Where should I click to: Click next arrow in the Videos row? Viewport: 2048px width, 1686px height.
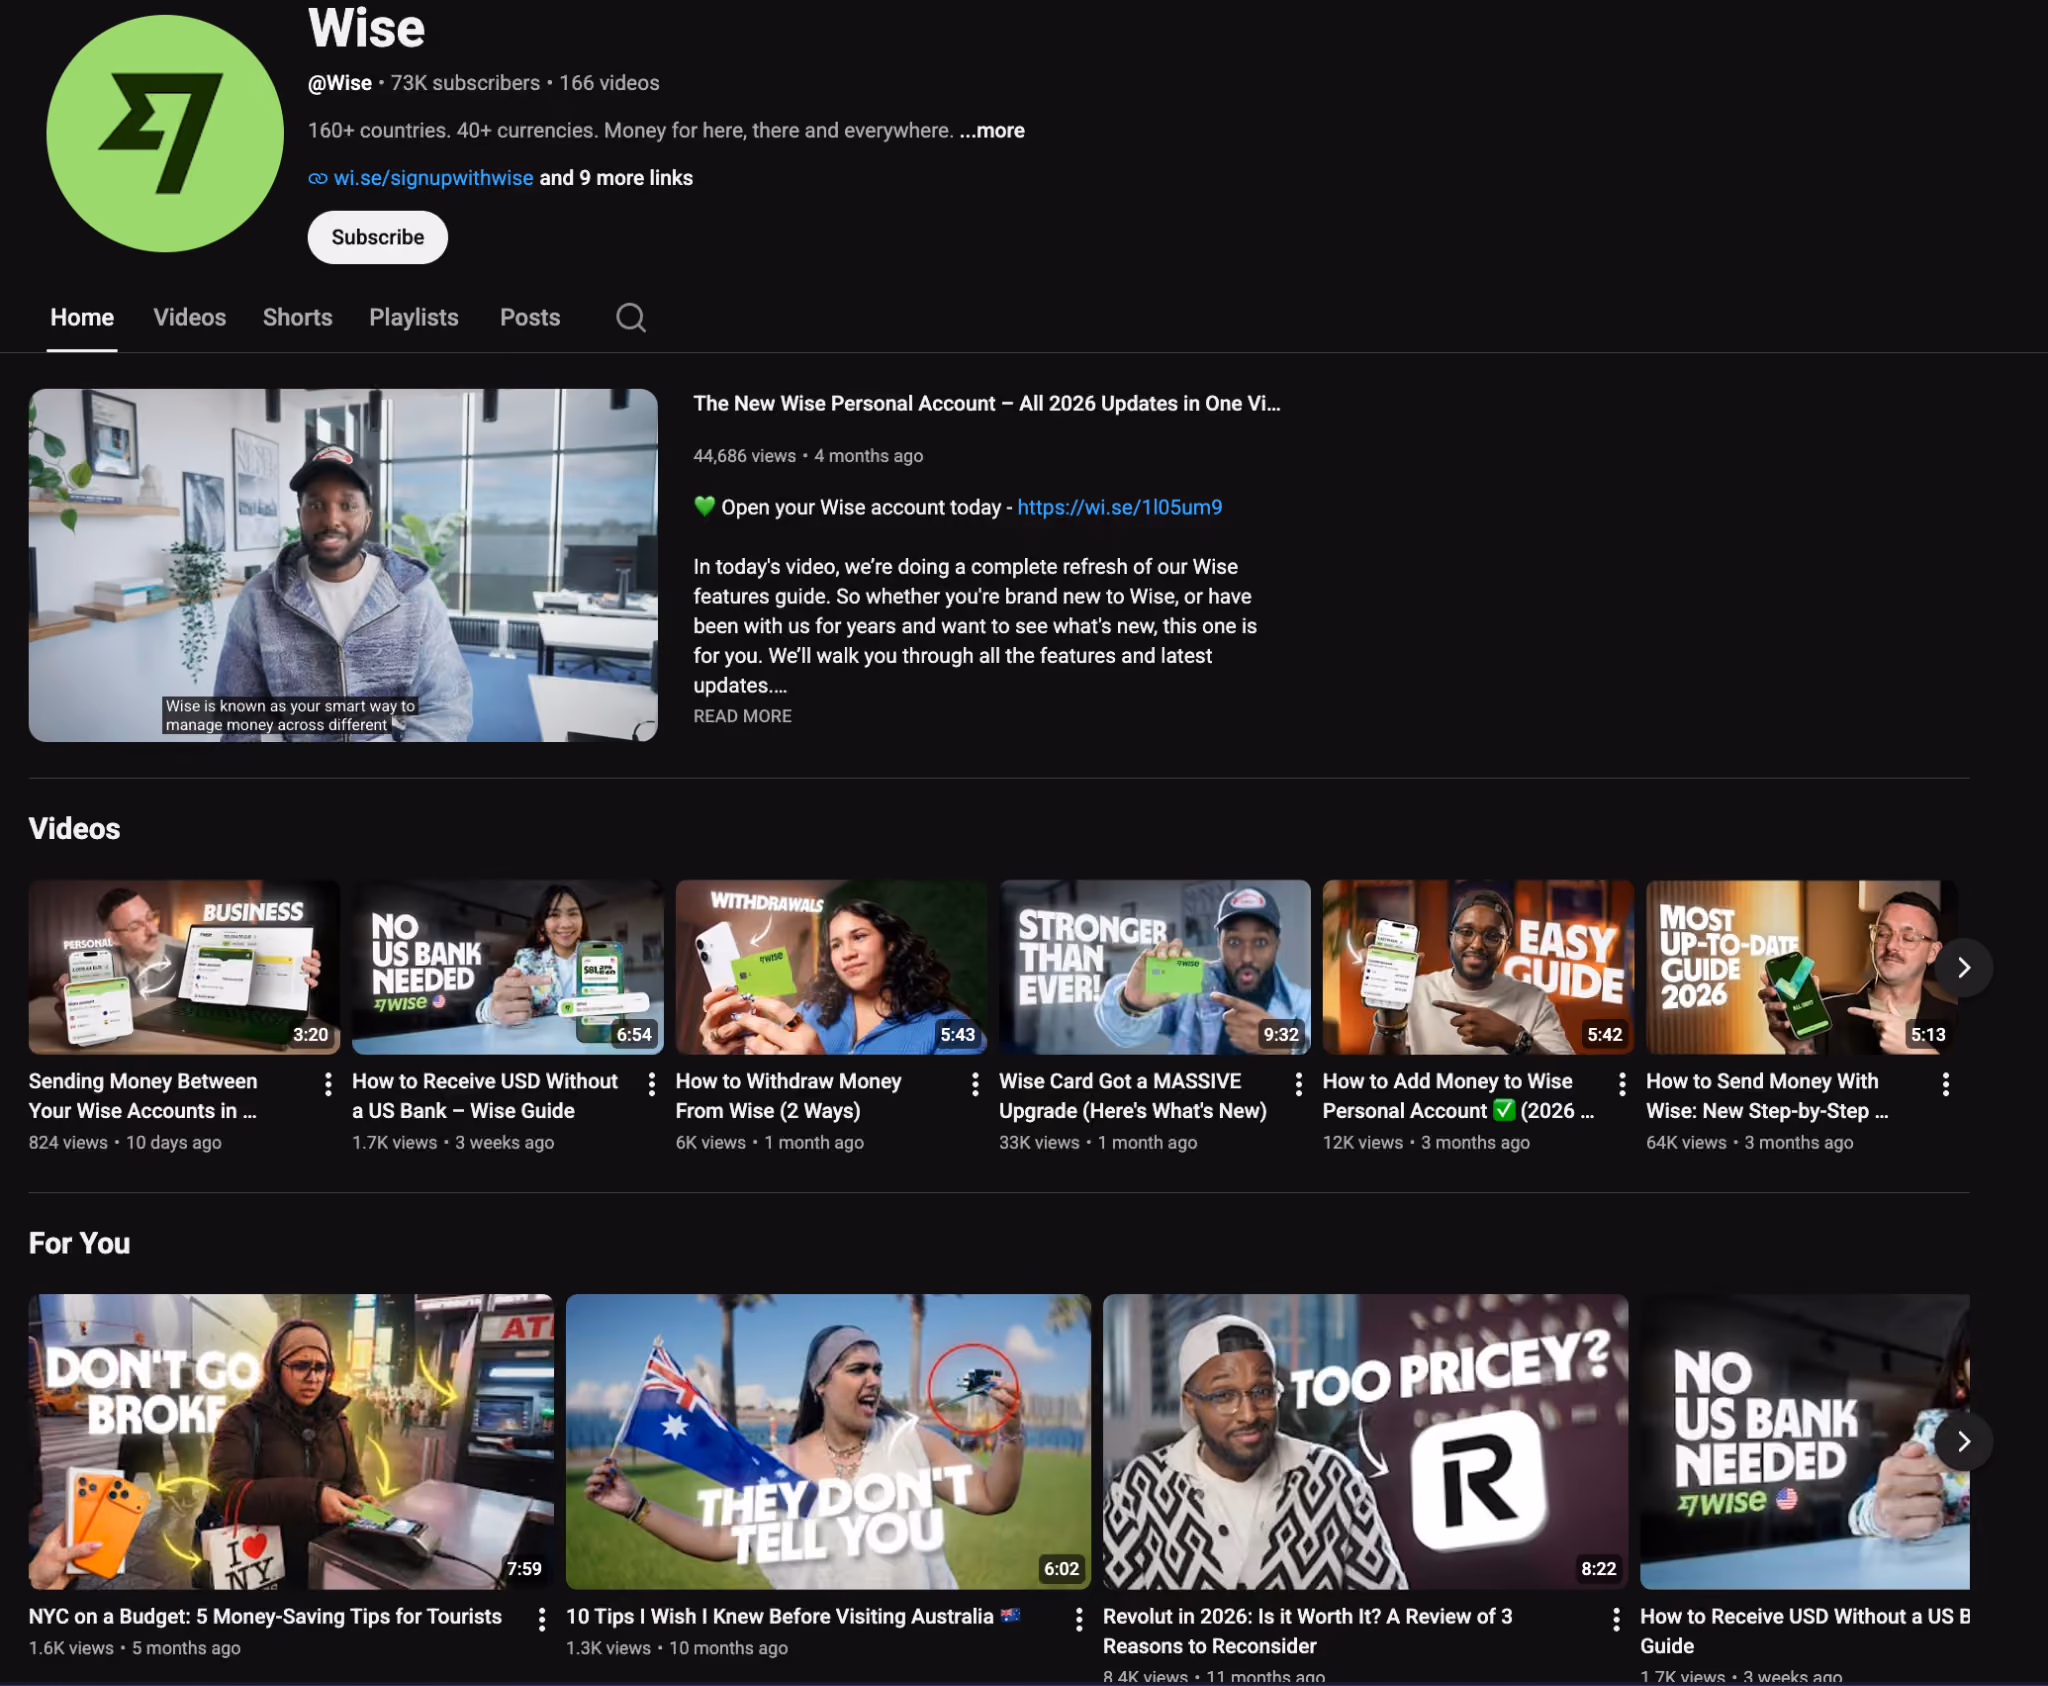point(1964,968)
